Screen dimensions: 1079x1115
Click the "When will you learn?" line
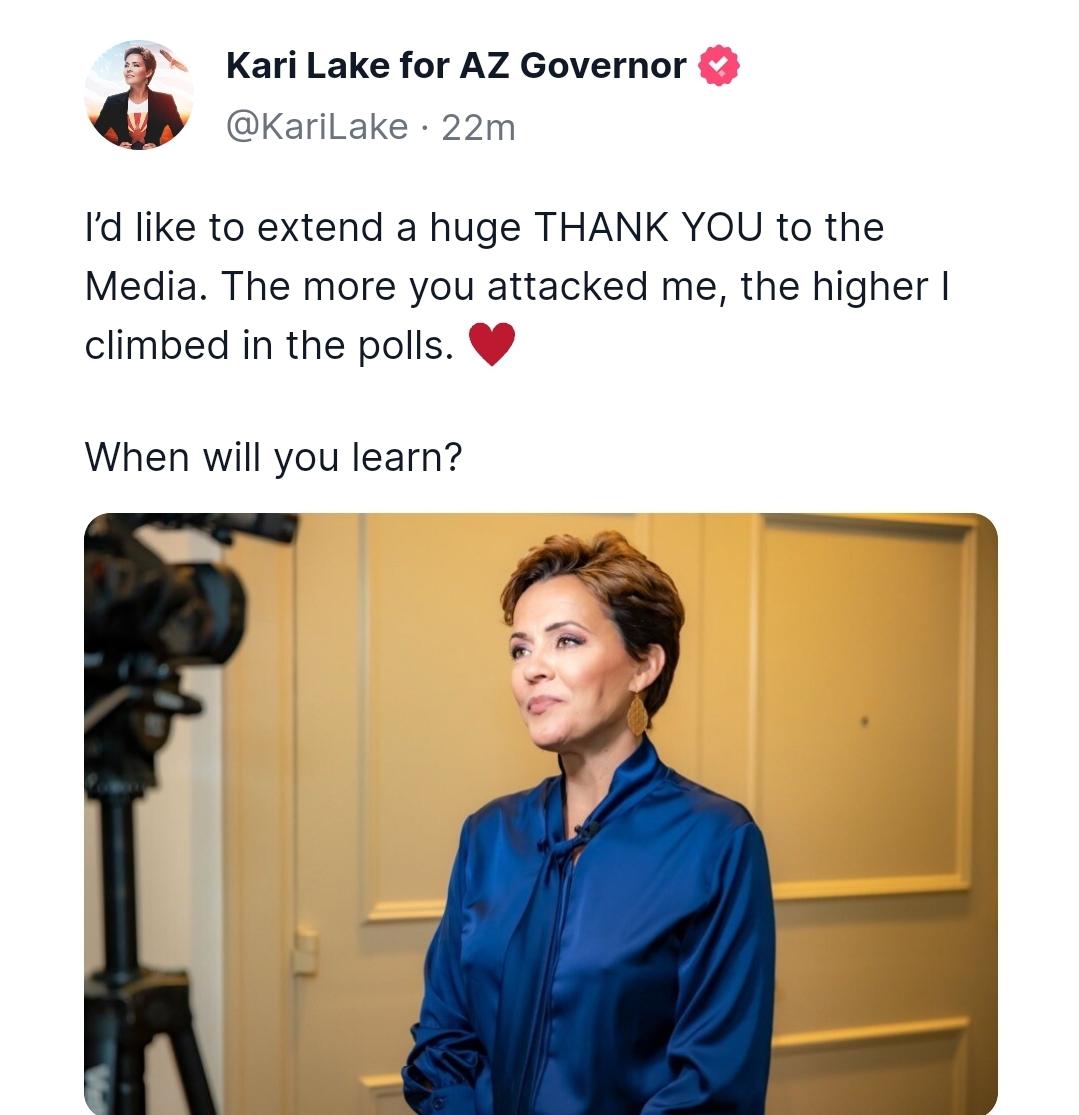tap(273, 457)
